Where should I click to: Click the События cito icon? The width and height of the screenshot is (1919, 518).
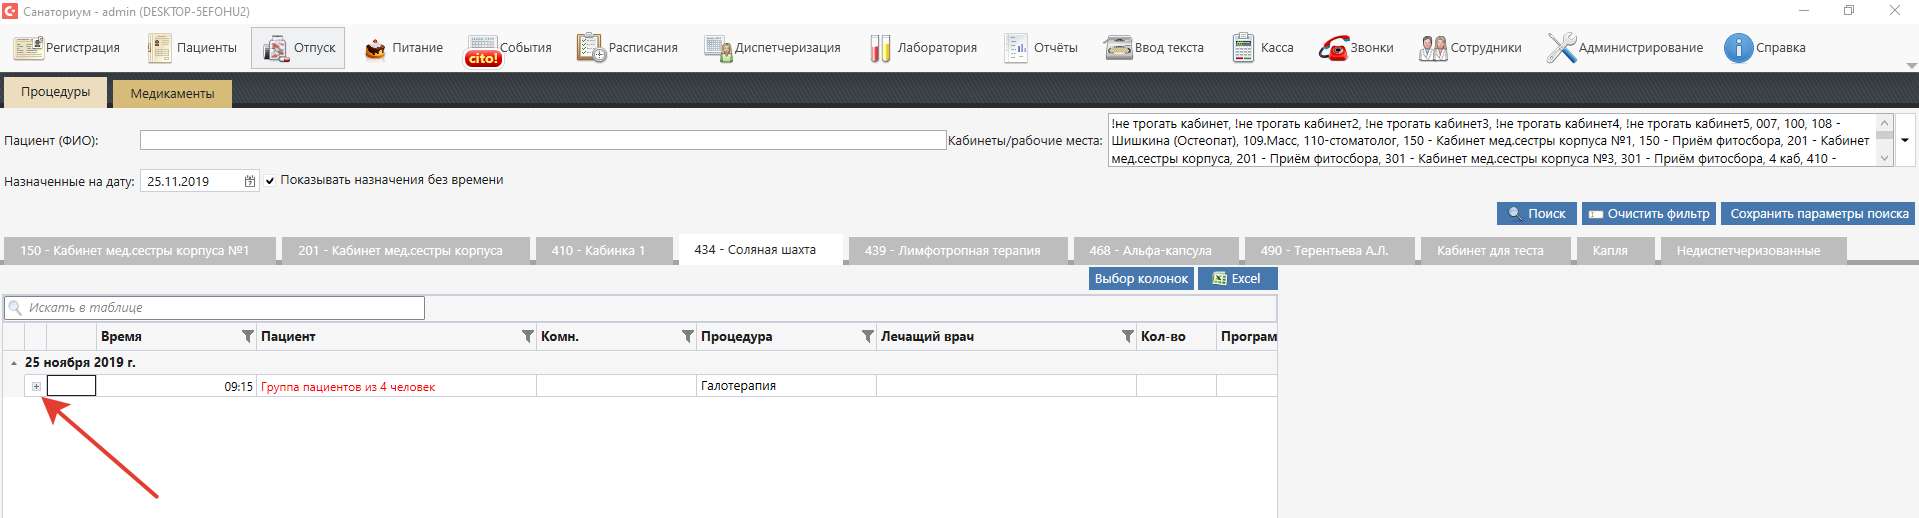point(483,49)
